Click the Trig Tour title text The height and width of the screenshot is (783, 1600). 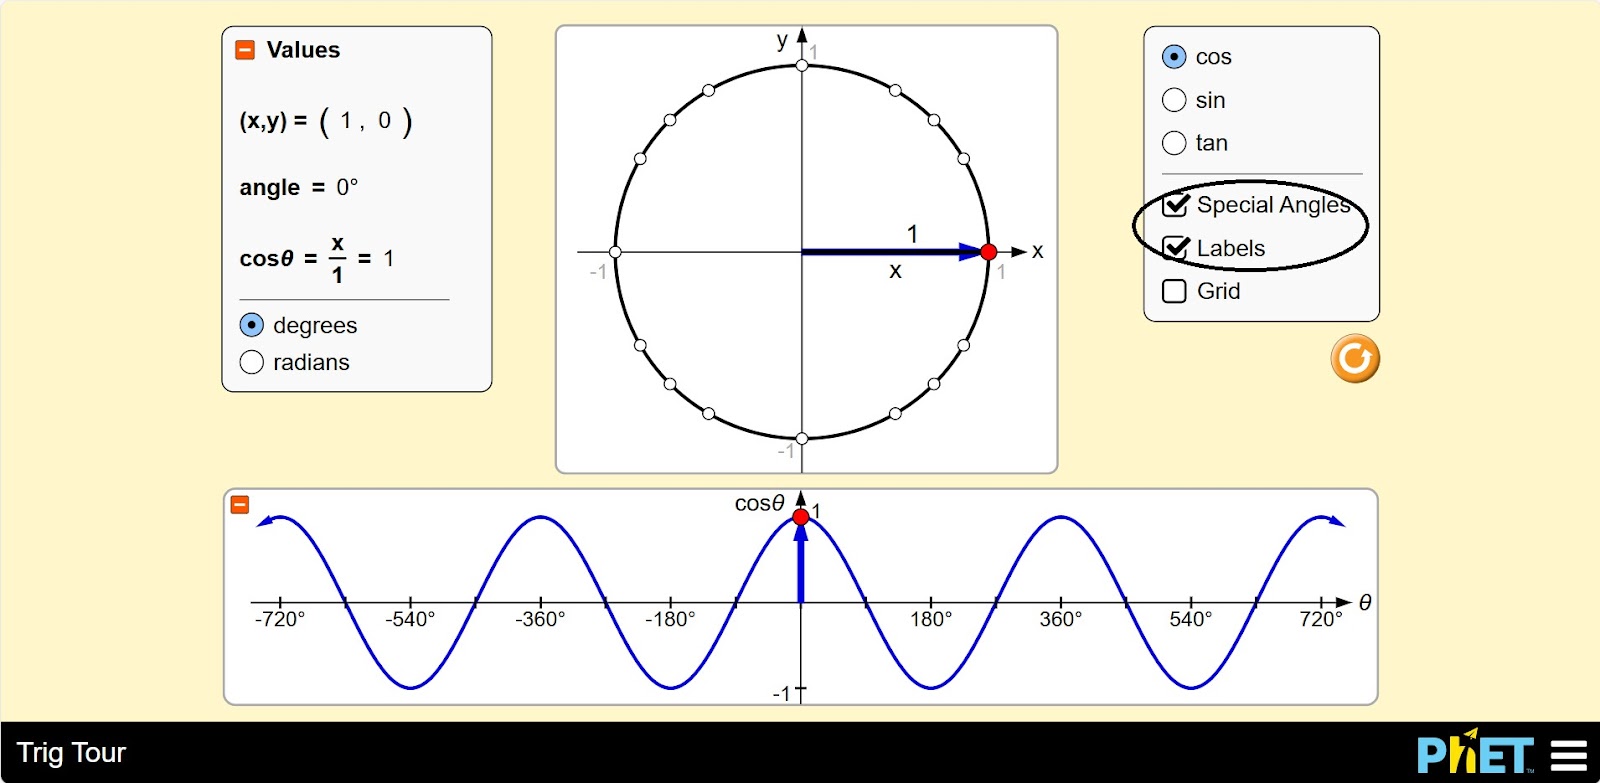71,753
